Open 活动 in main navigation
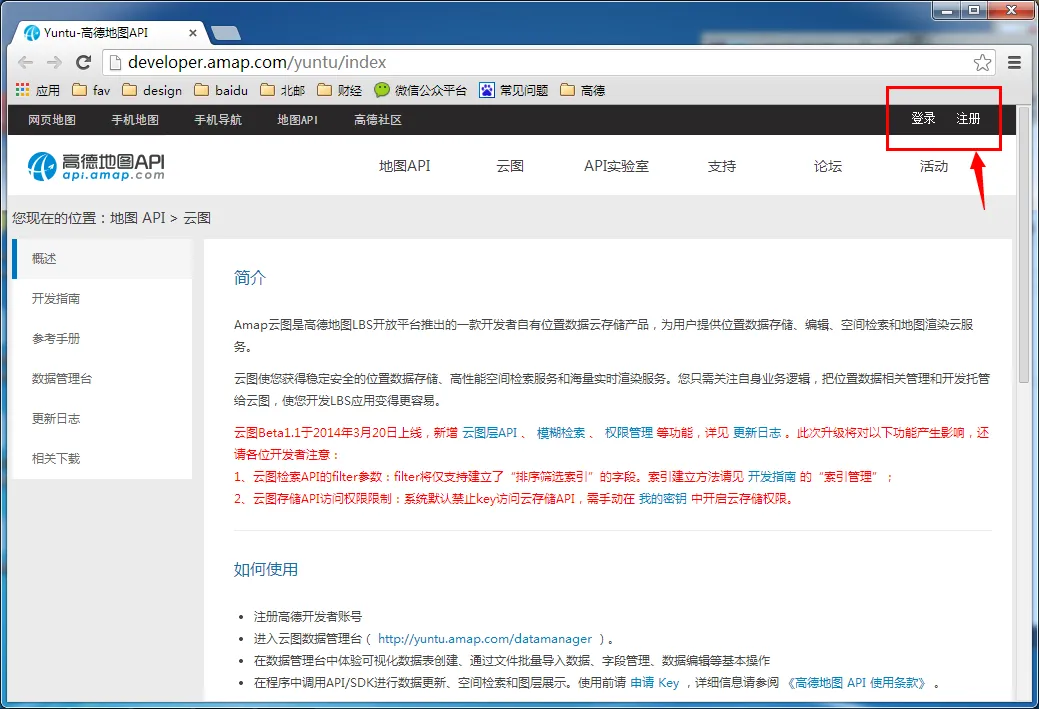Viewport: 1039px width, 709px height. tap(934, 166)
